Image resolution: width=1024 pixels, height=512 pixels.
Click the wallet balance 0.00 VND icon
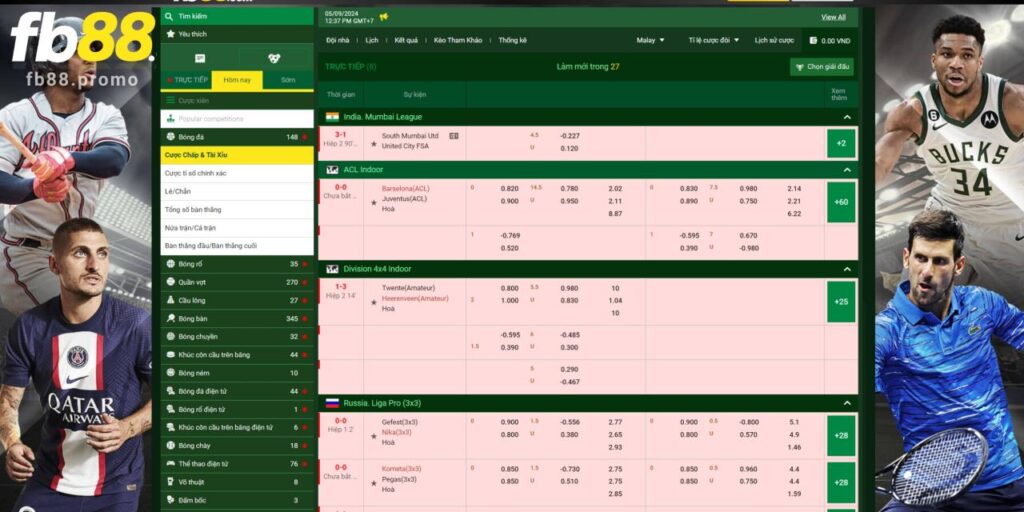[x=812, y=41]
